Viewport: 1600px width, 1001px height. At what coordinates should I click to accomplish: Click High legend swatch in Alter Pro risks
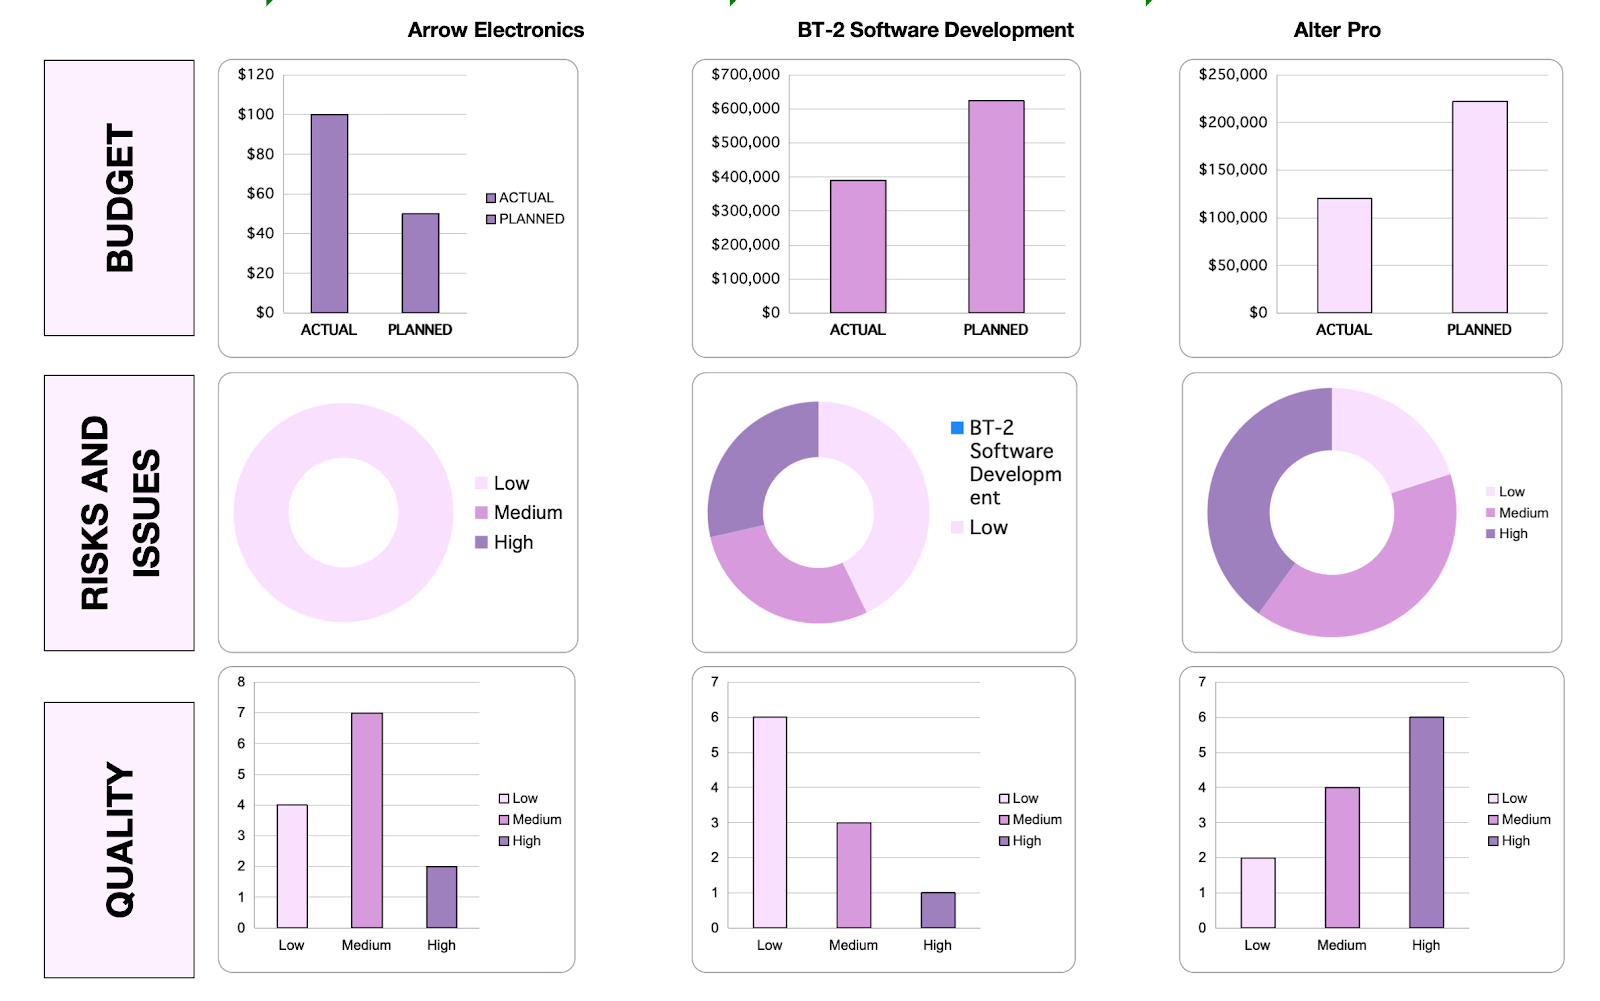pos(1491,534)
